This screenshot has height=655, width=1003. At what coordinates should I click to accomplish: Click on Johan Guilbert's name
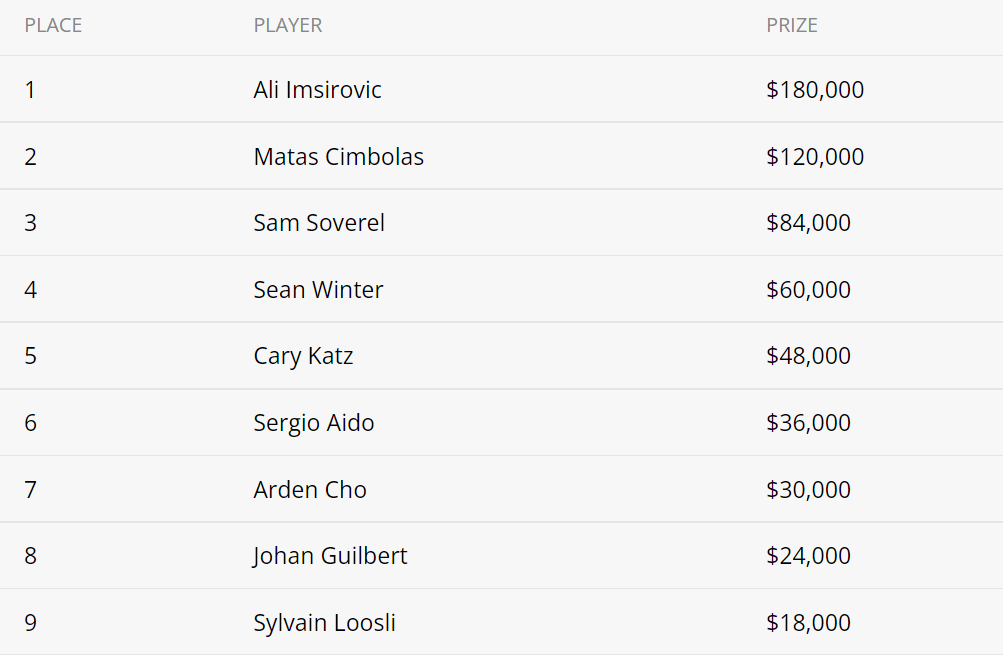[329, 556]
